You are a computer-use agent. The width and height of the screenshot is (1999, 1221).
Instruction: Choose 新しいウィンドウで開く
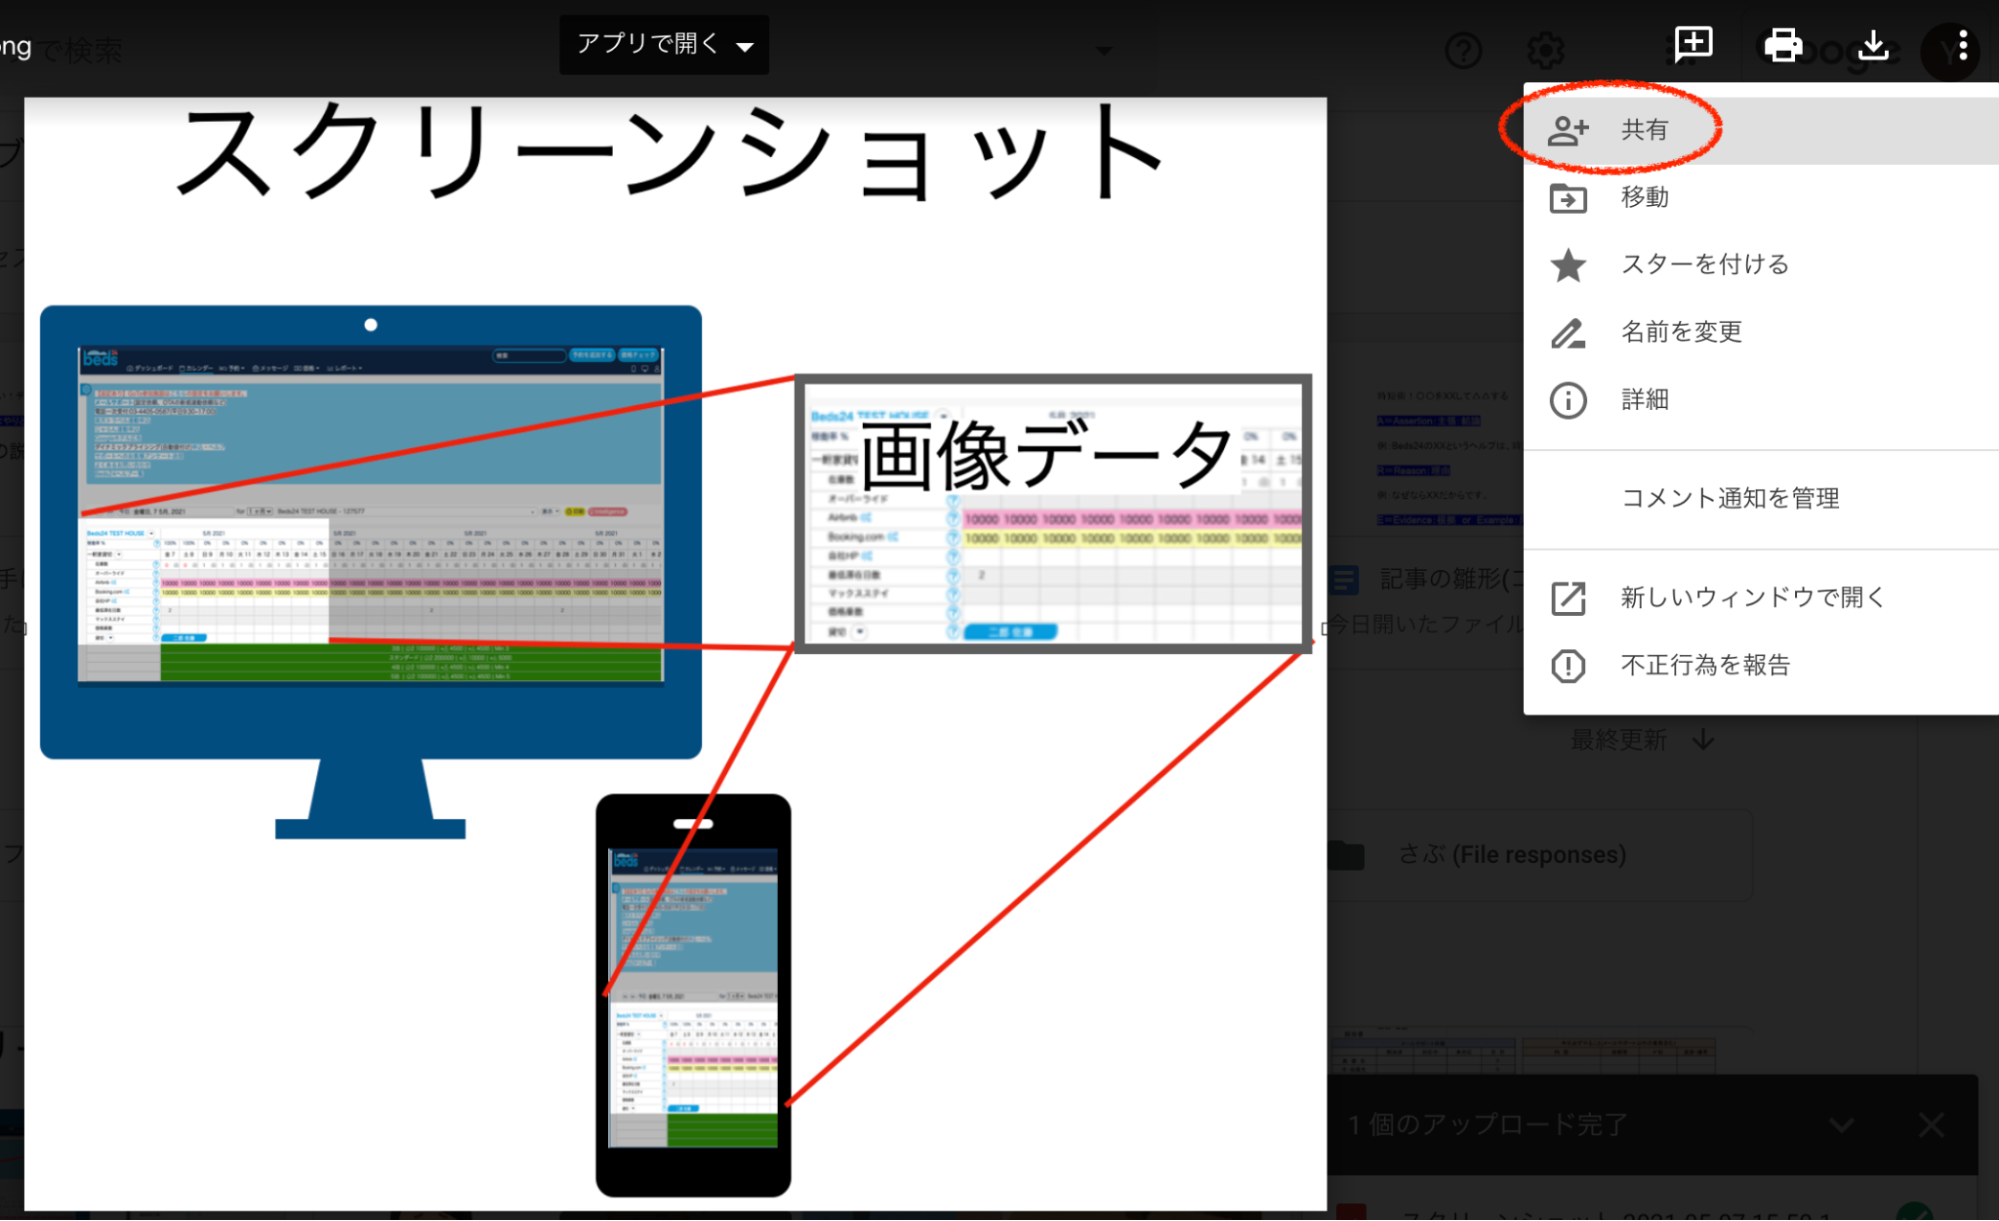tap(1751, 598)
